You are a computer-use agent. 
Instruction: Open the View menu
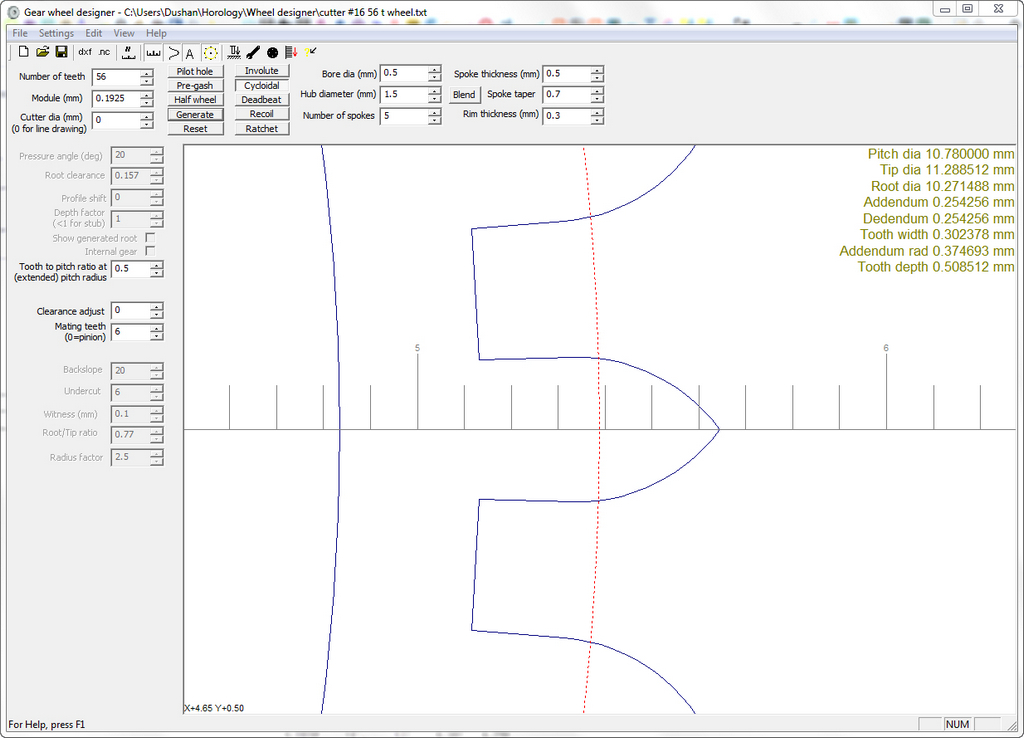pos(124,33)
